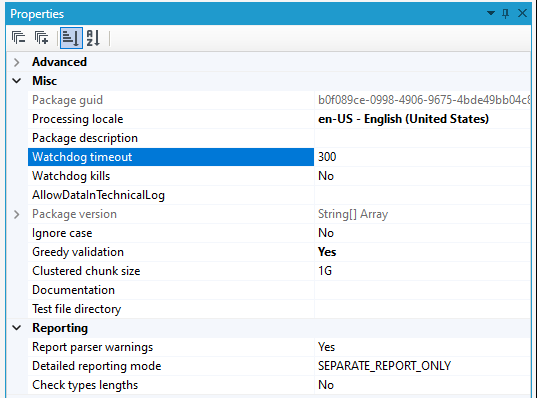Select the Watchdog timeout property

click(171, 157)
